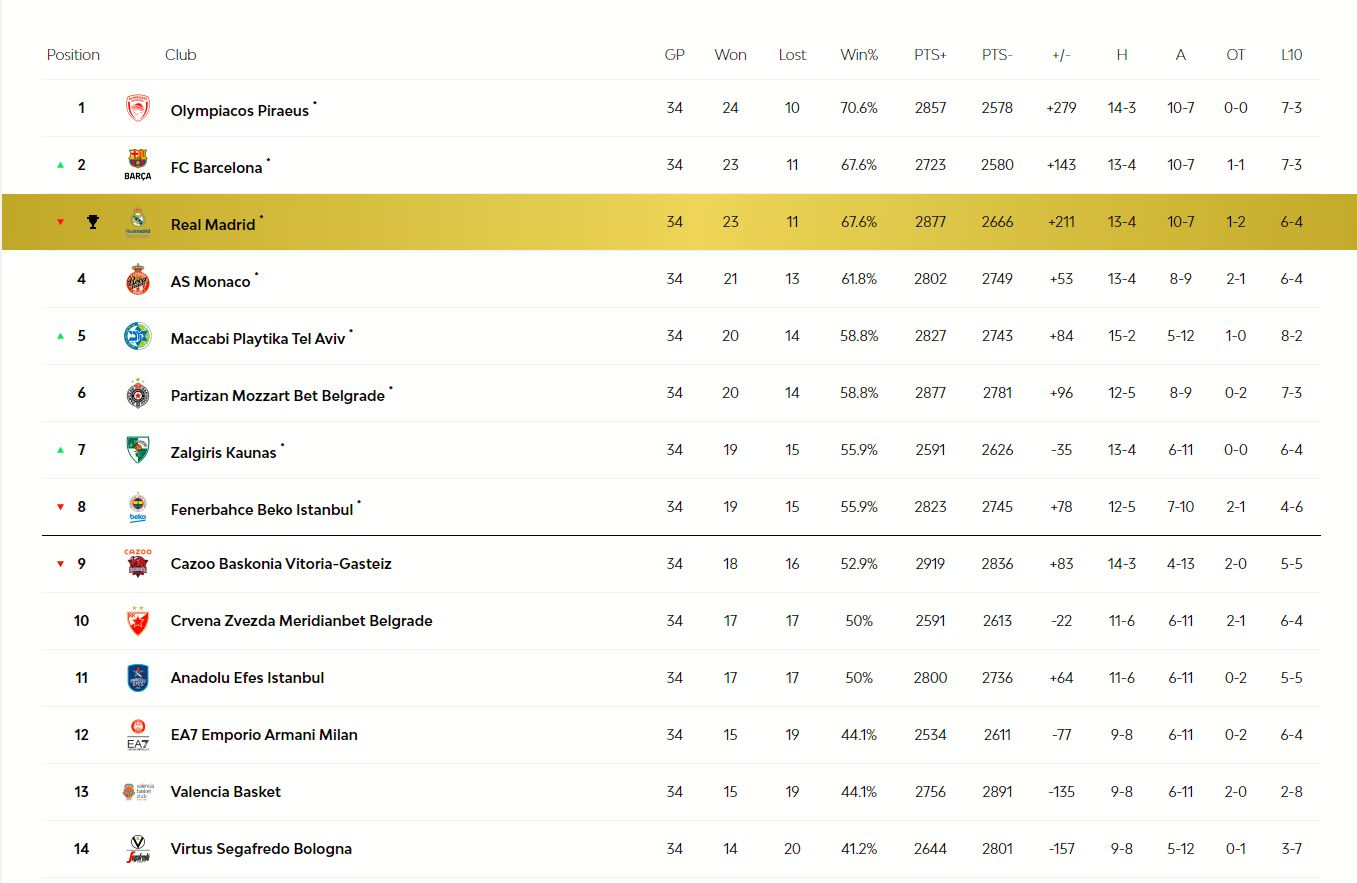Viewport: 1357px width, 883px height.
Task: Click the FC Barcelona club crest
Action: [138, 165]
